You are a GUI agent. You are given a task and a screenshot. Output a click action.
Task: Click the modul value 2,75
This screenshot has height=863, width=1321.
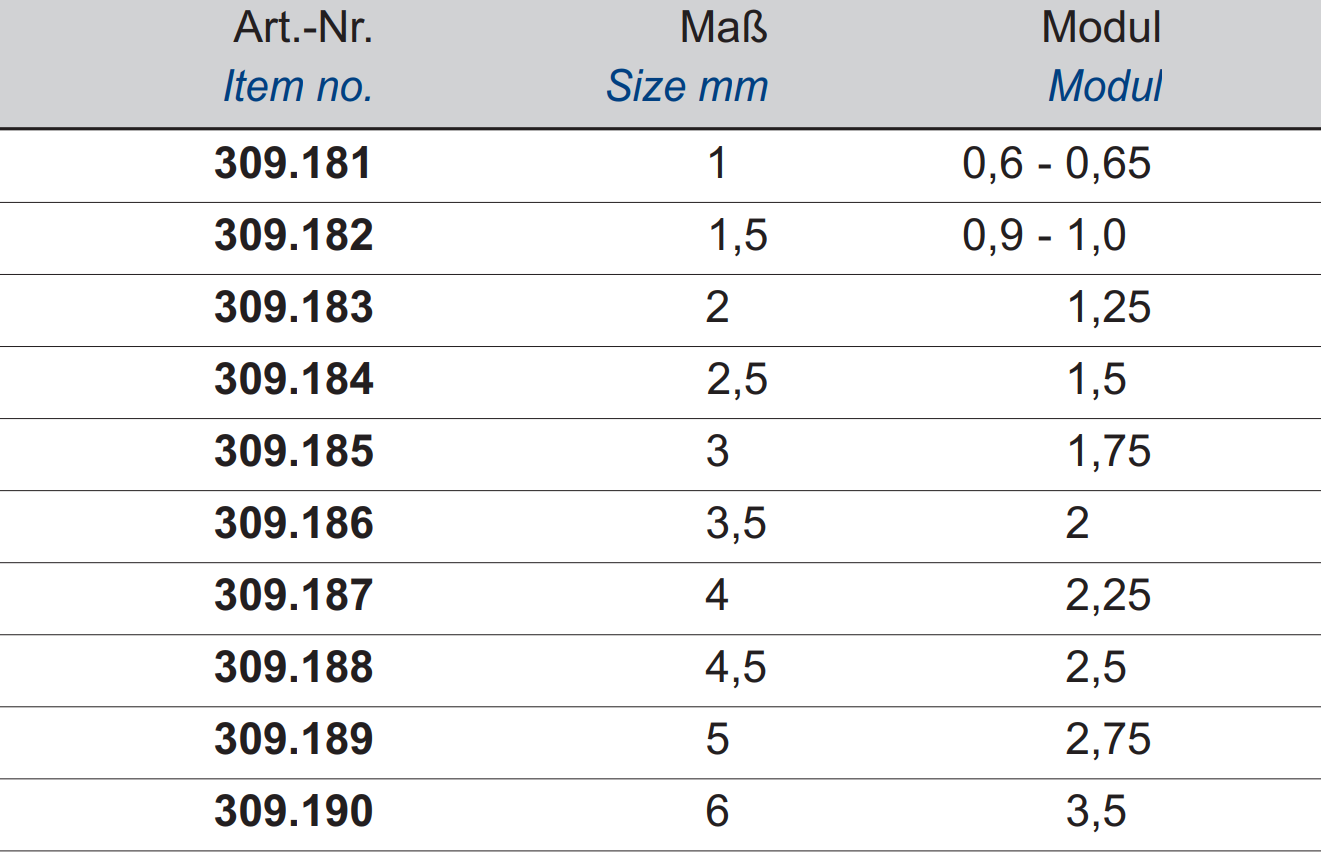[1109, 741]
